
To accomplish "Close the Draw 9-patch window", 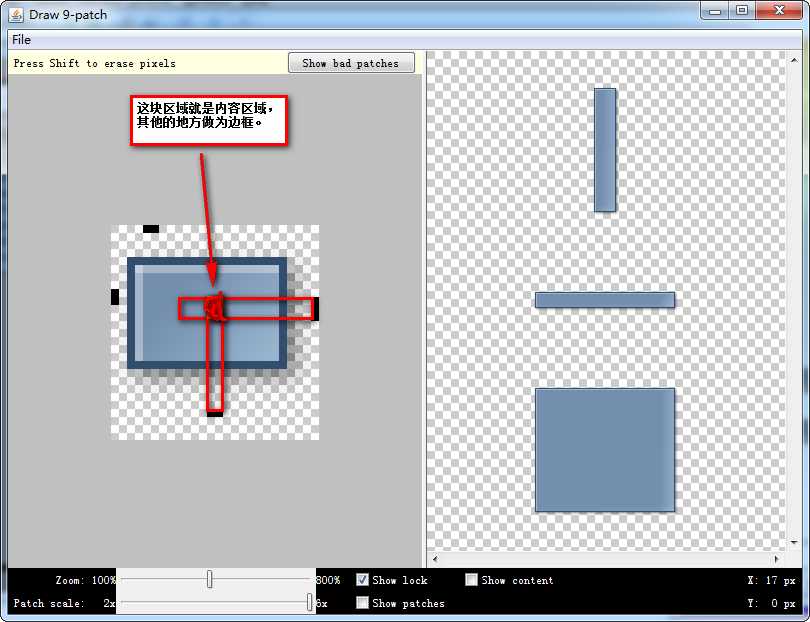I will pyautogui.click(x=779, y=11).
